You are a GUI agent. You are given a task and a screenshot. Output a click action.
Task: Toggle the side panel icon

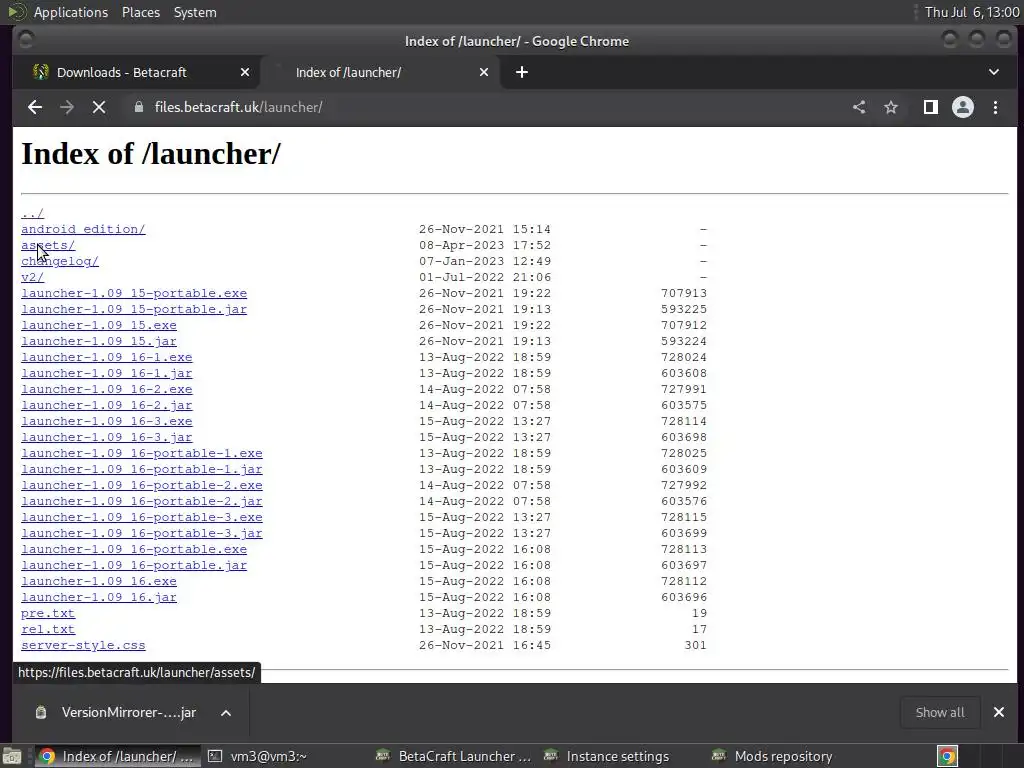931,107
